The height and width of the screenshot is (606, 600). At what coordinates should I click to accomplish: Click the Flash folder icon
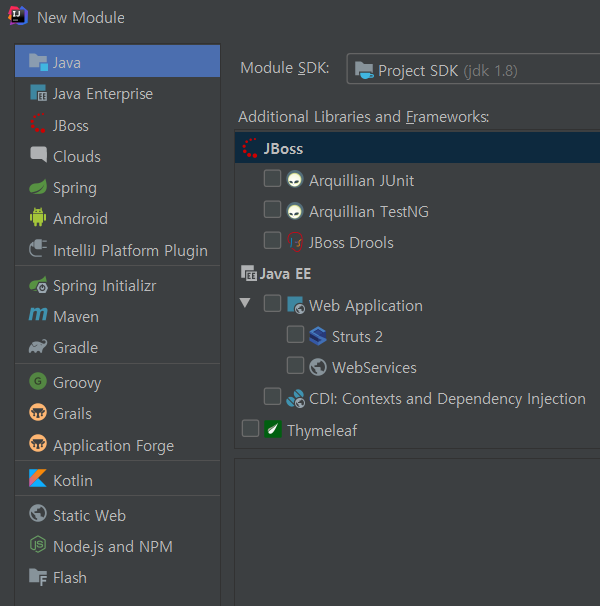coord(38,577)
